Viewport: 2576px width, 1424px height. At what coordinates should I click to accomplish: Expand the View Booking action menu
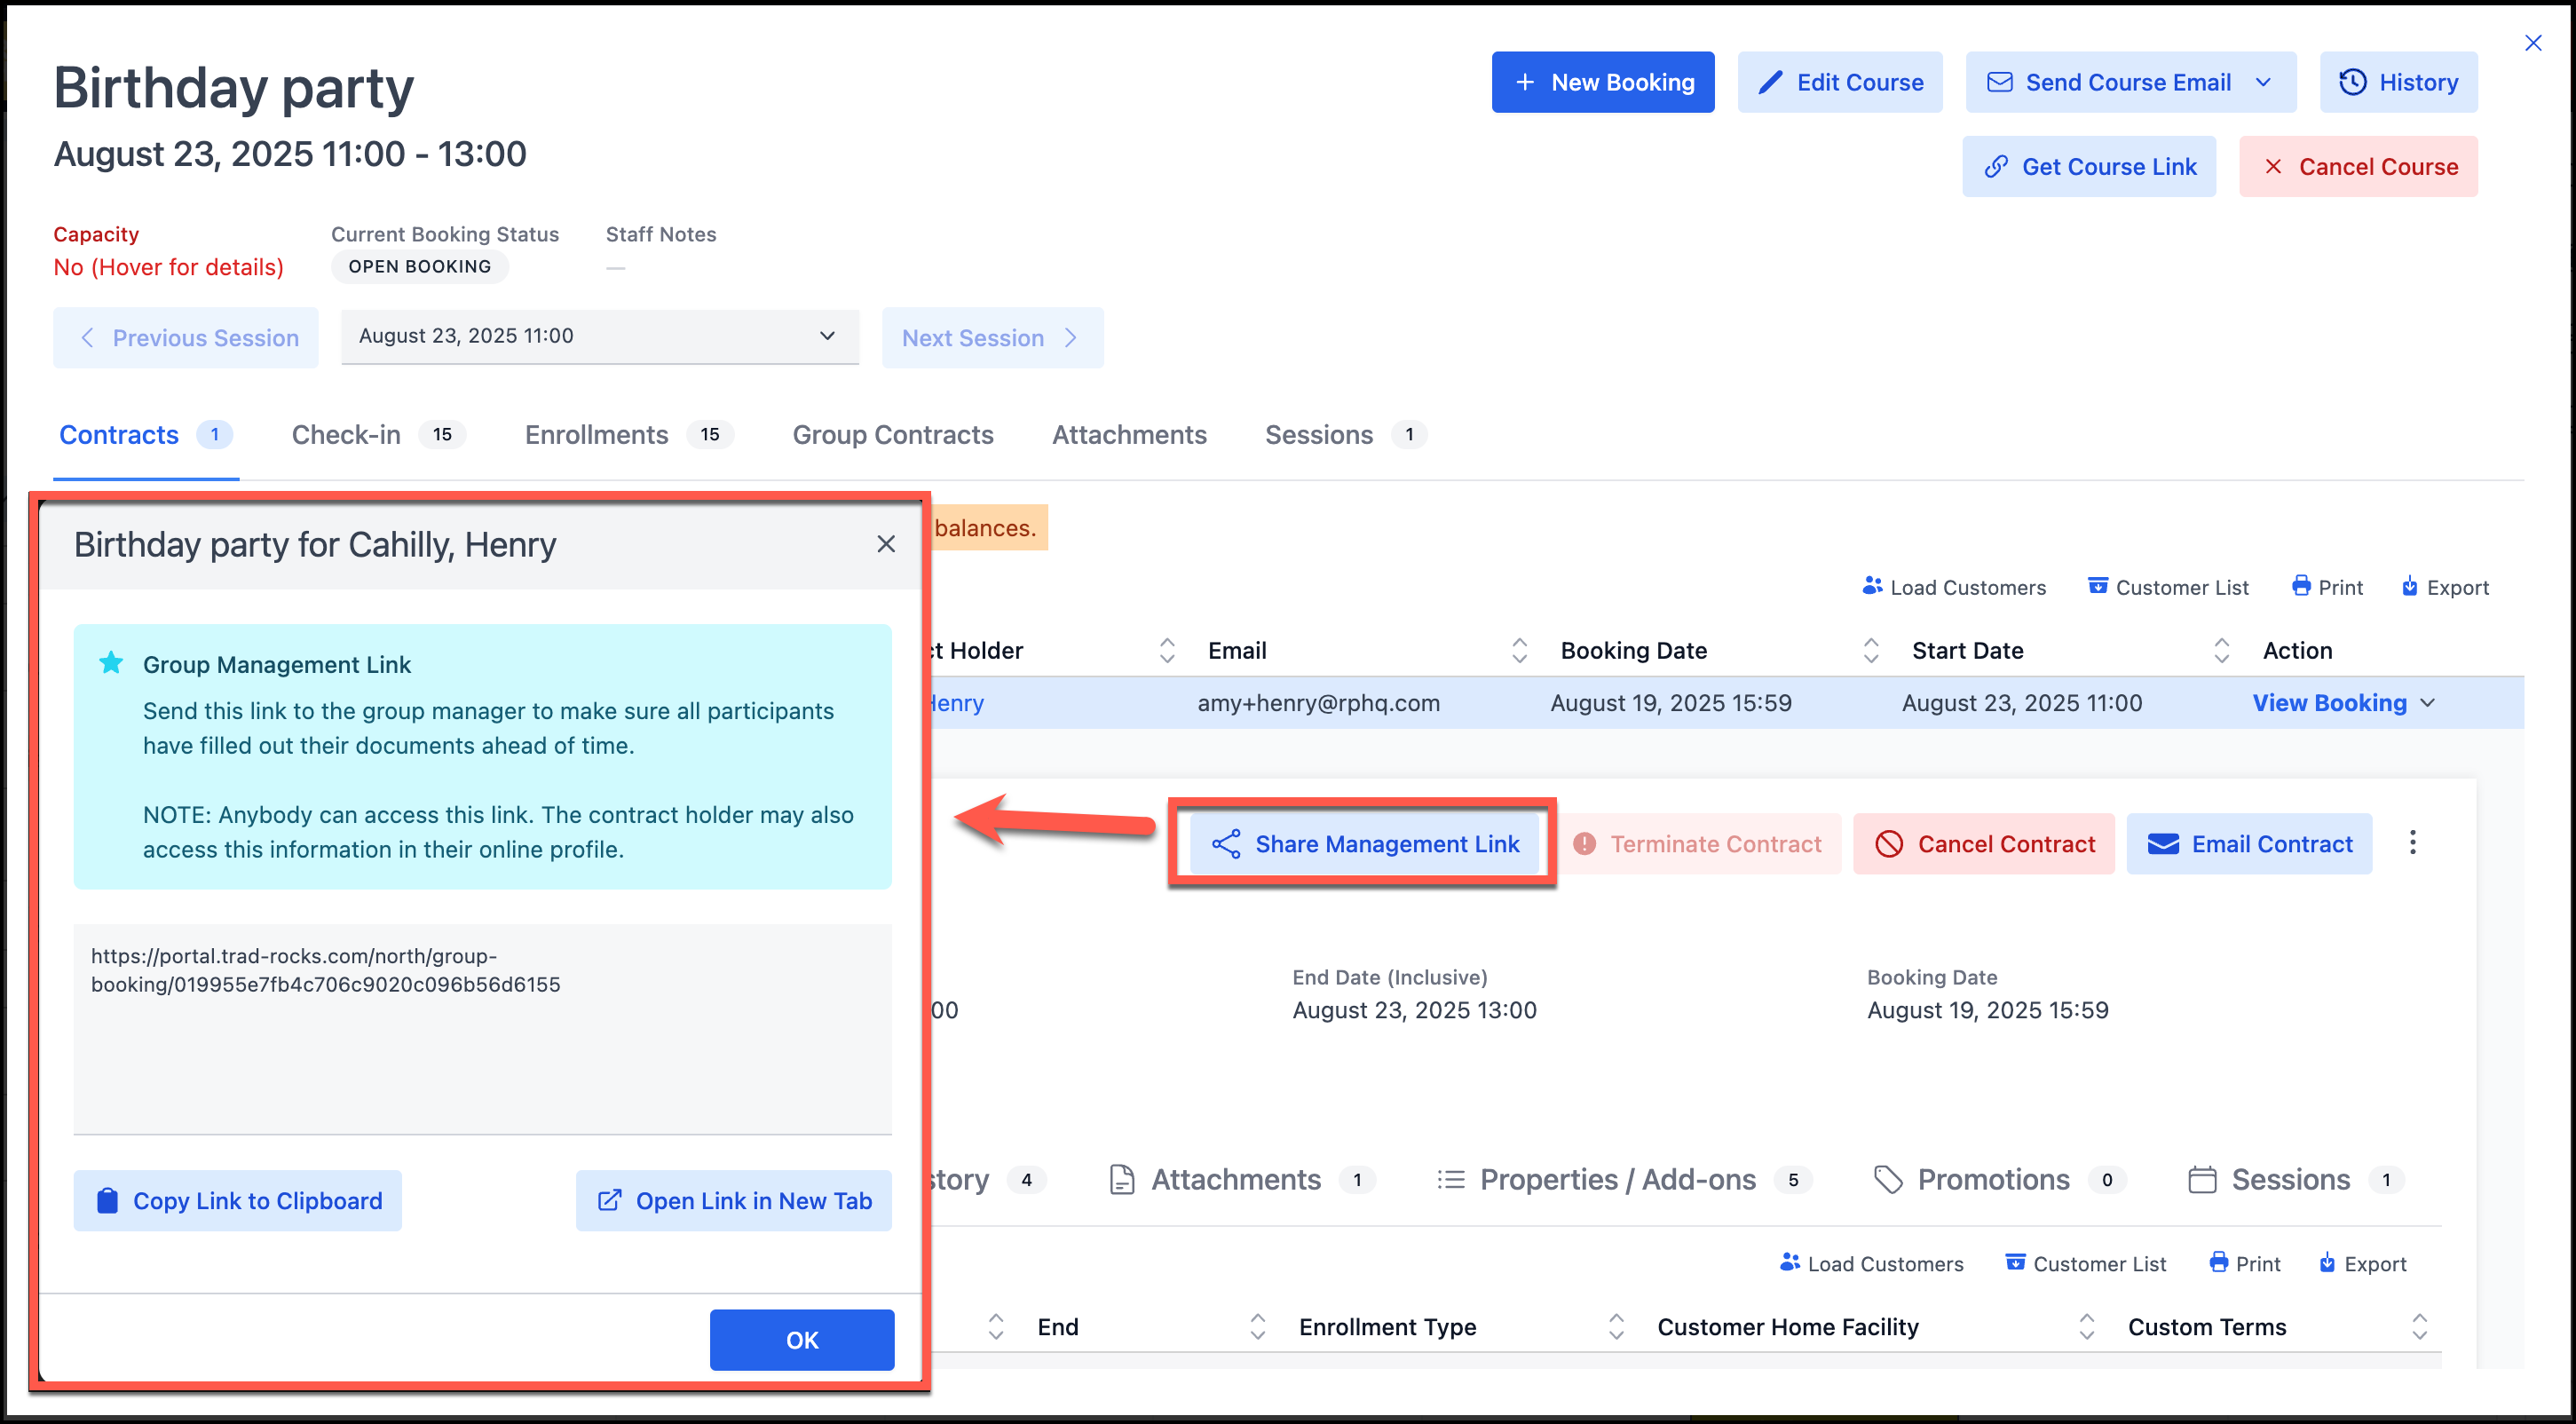tap(2427, 703)
